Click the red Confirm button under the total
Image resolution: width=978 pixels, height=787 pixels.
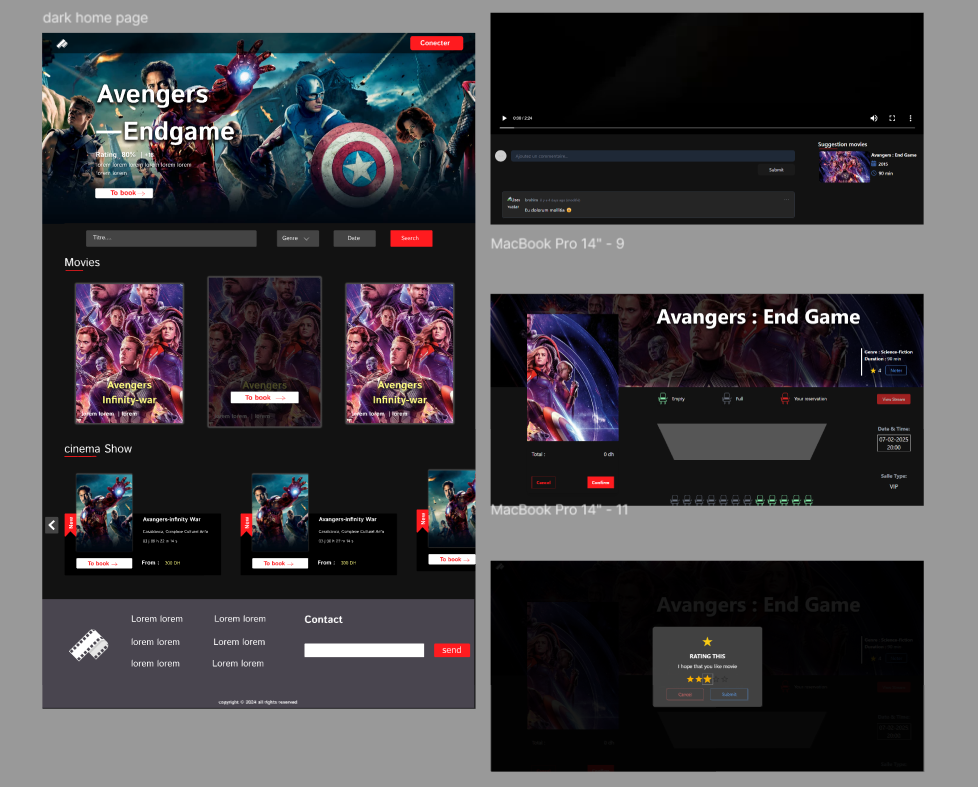point(600,482)
